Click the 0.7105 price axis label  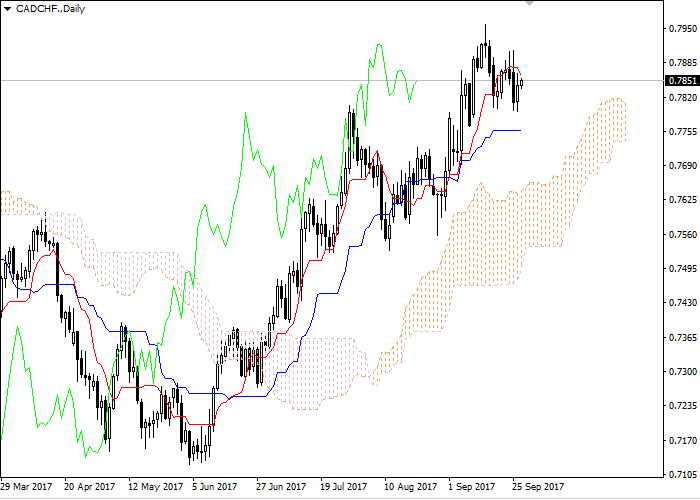(682, 475)
